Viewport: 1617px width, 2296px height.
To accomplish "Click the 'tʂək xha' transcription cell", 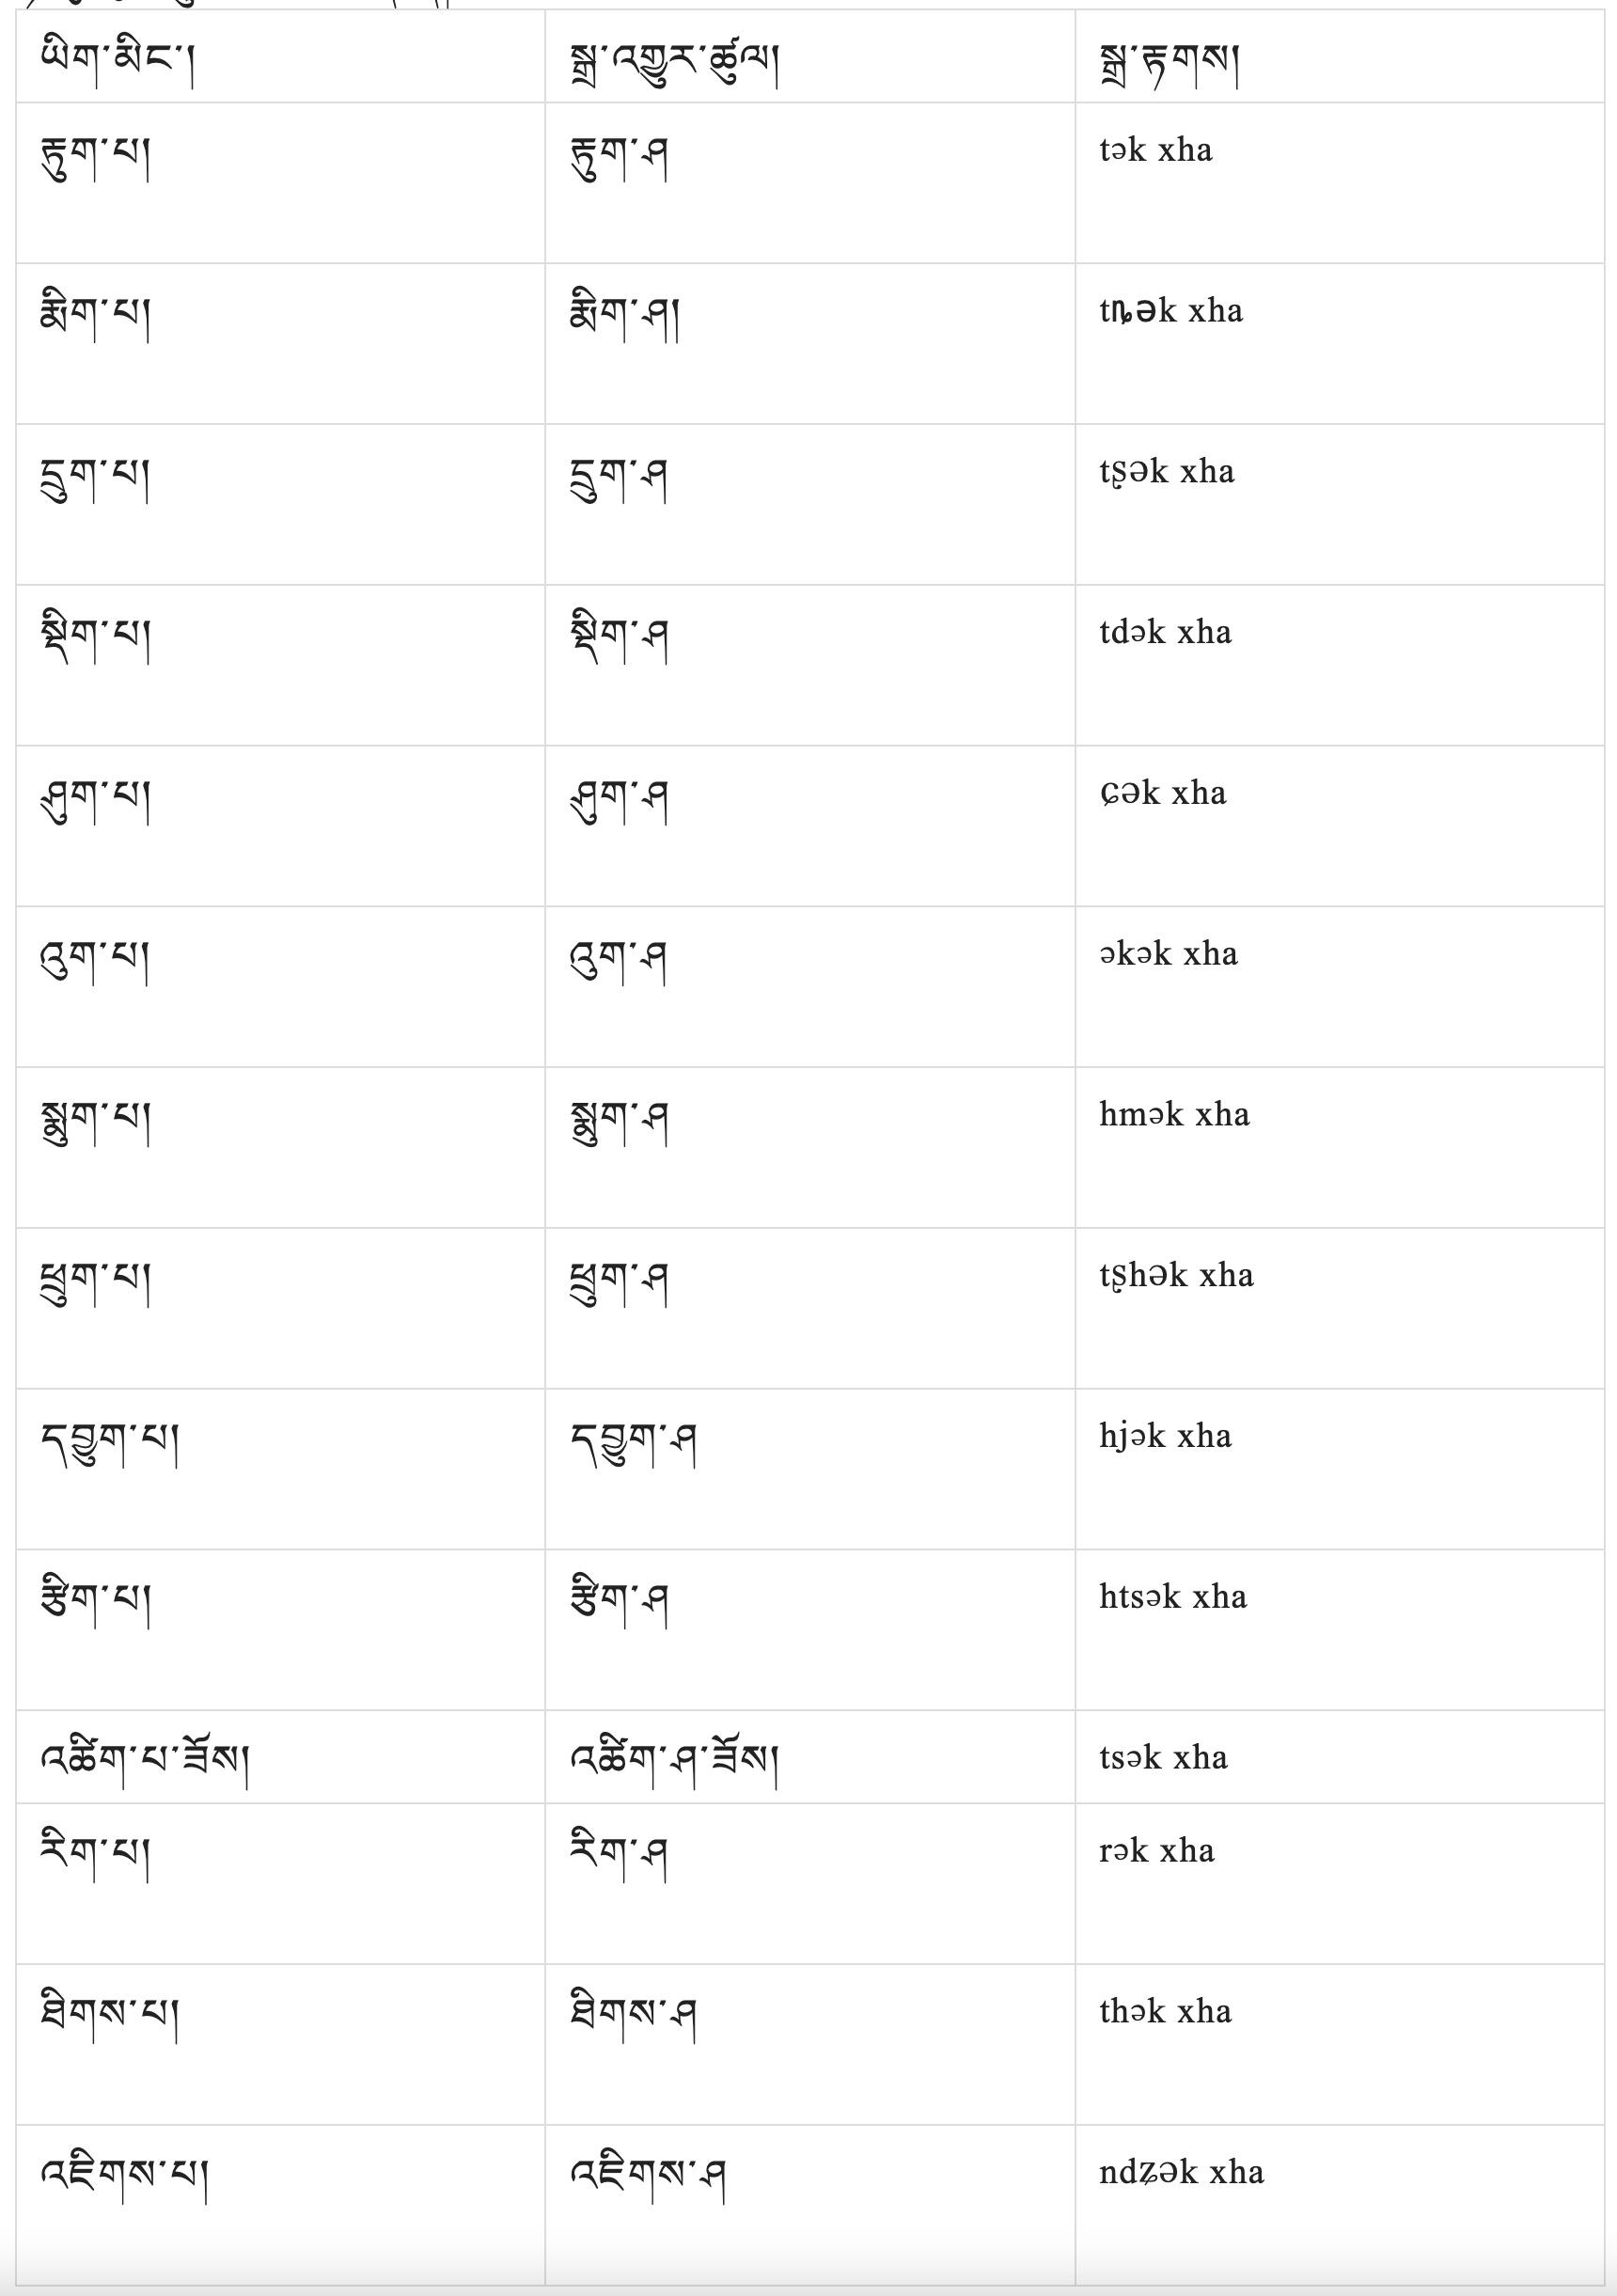I will click(x=1339, y=504).
